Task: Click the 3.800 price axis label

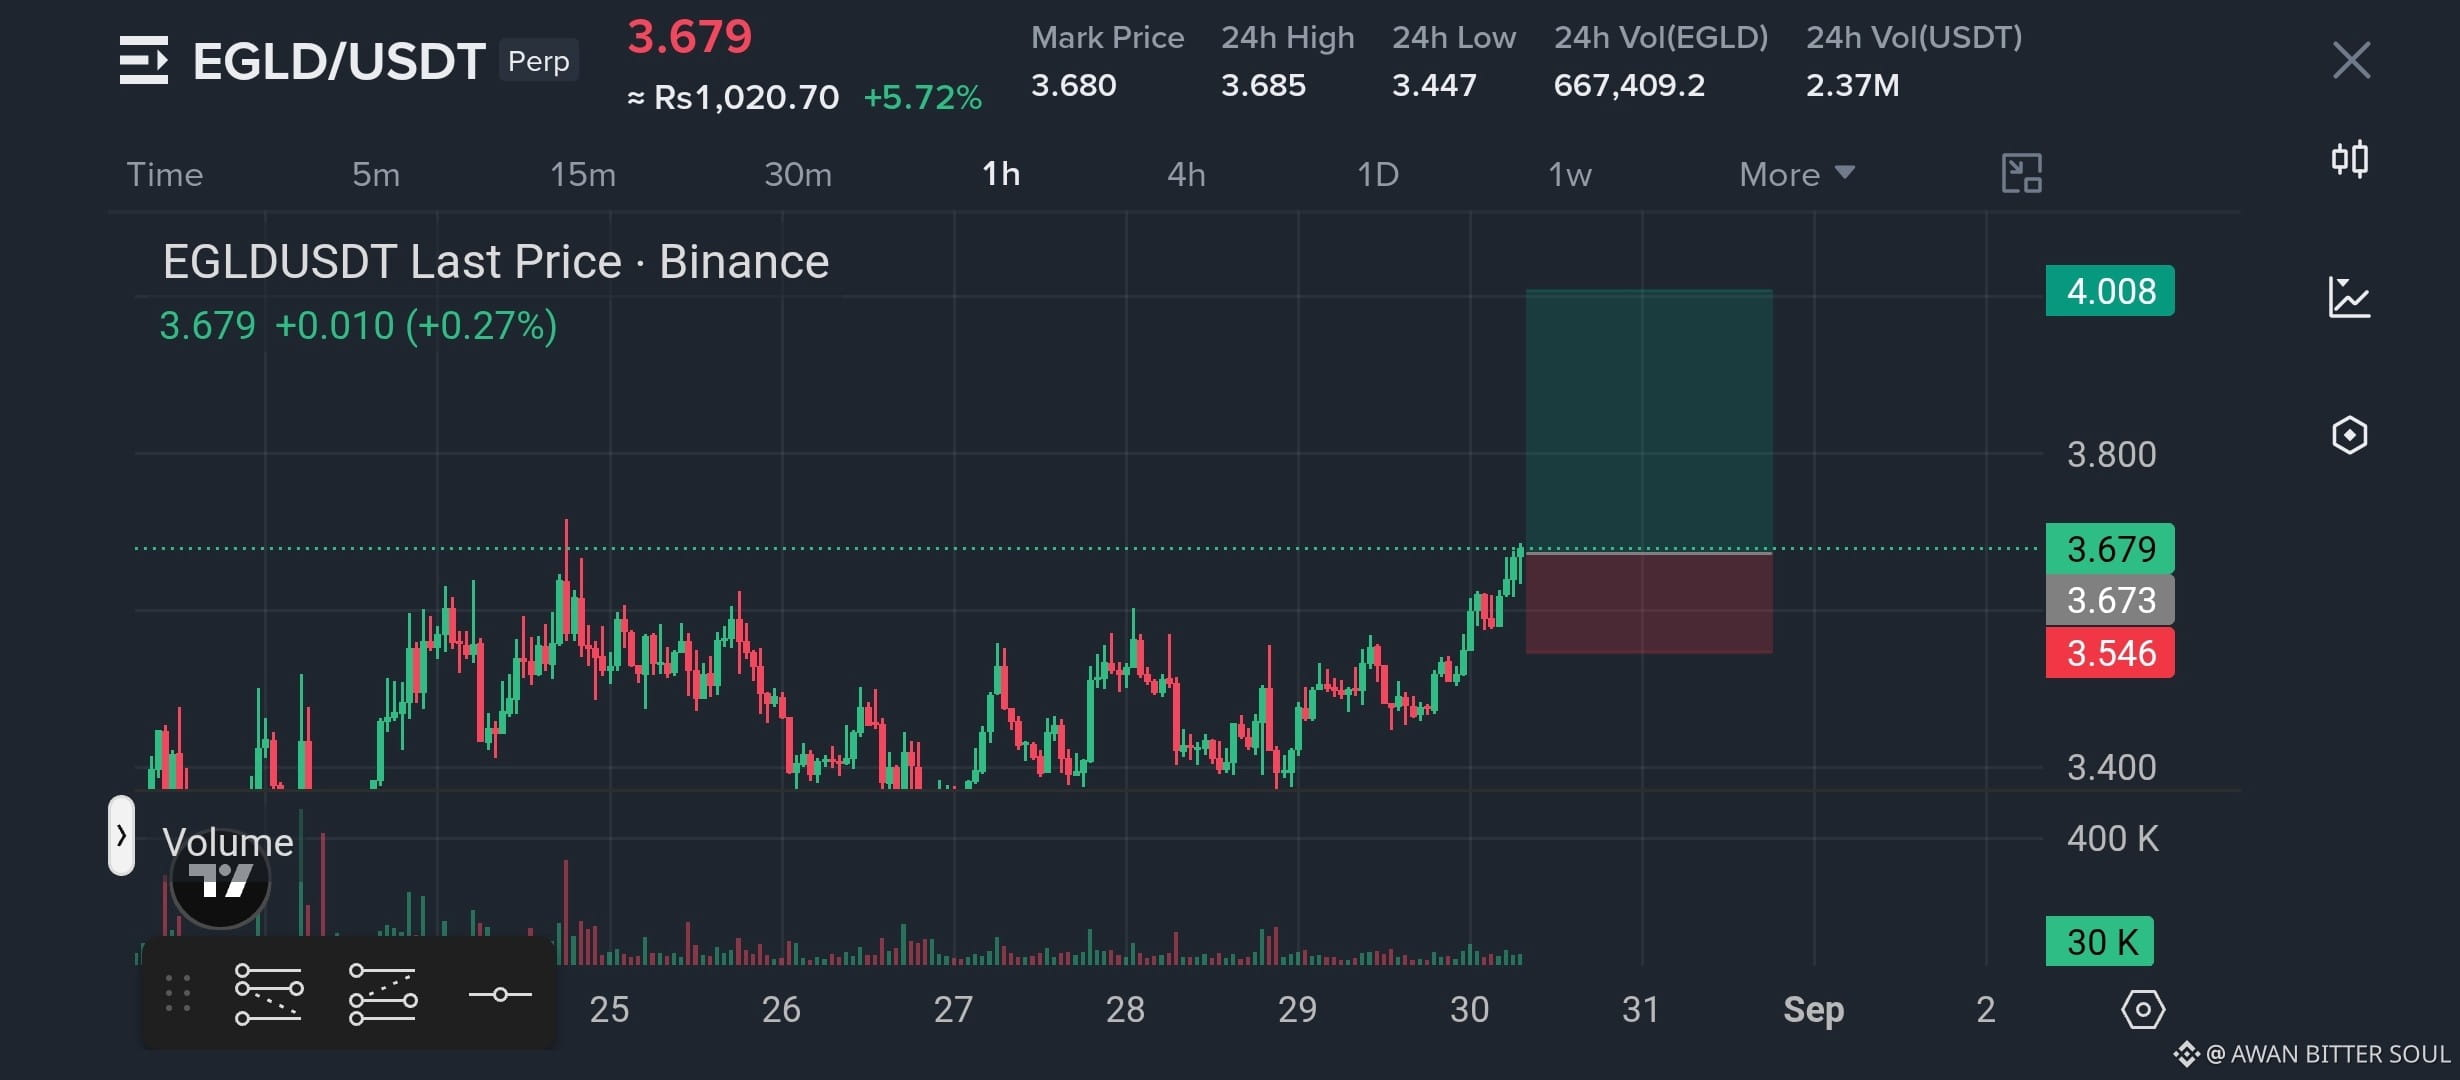Action: 2111,455
